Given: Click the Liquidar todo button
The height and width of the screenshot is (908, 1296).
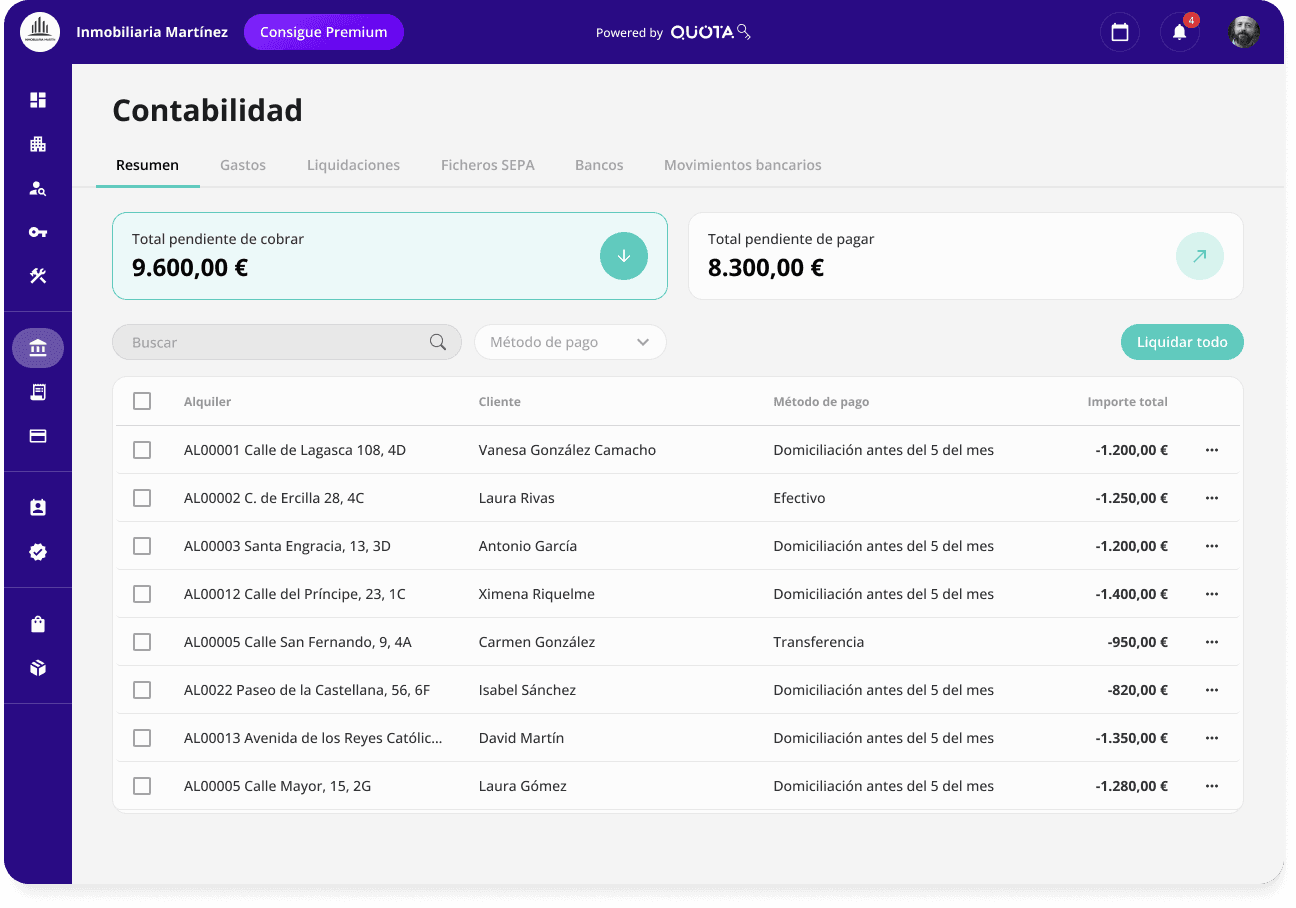Looking at the screenshot, I should (1182, 342).
